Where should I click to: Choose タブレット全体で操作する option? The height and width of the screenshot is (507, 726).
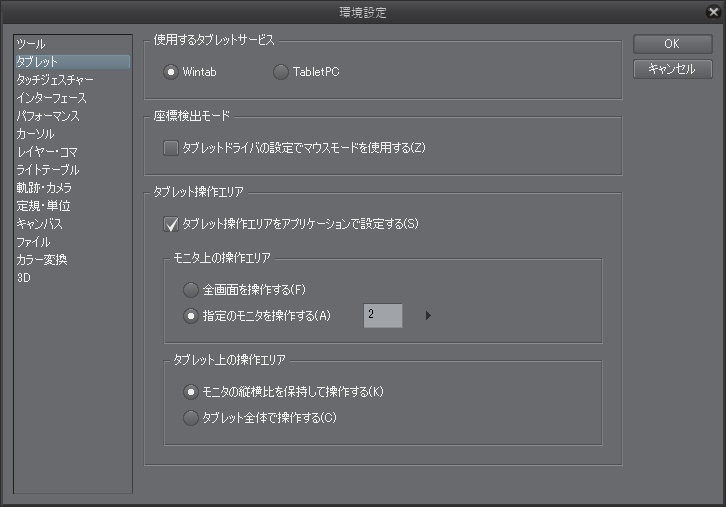[190, 418]
